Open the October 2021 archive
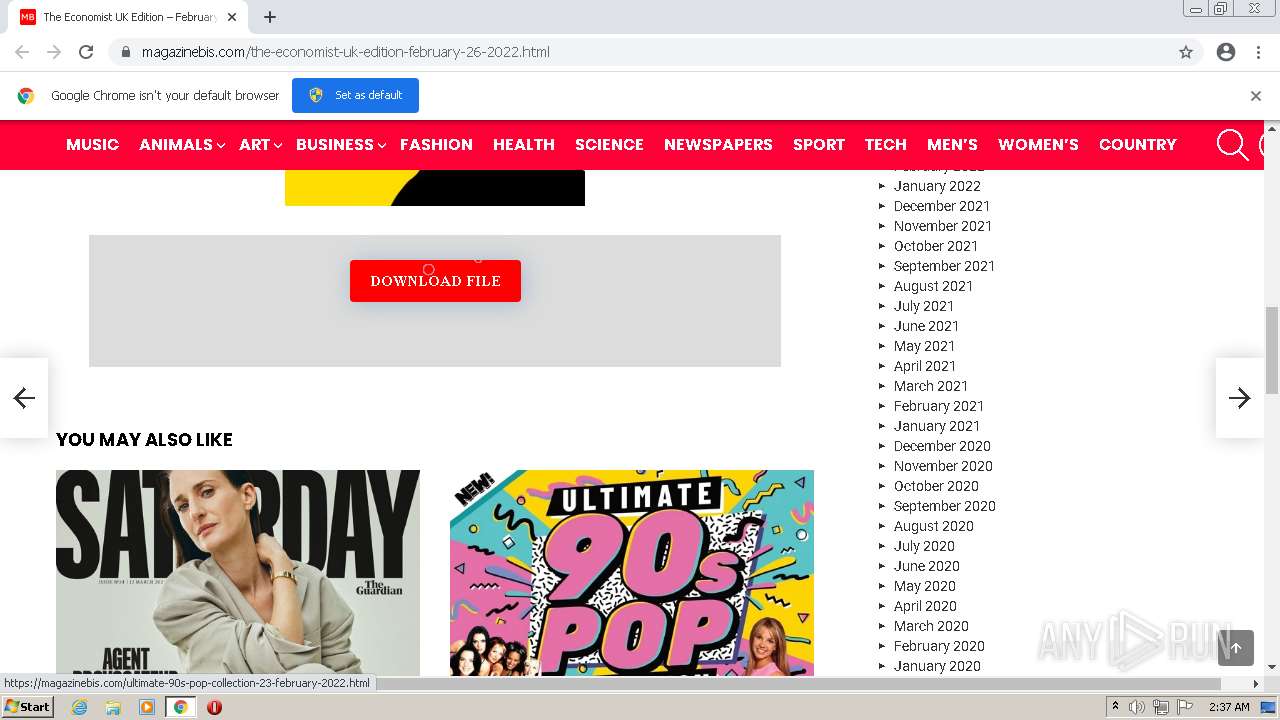The height and width of the screenshot is (720, 1280). 936,246
